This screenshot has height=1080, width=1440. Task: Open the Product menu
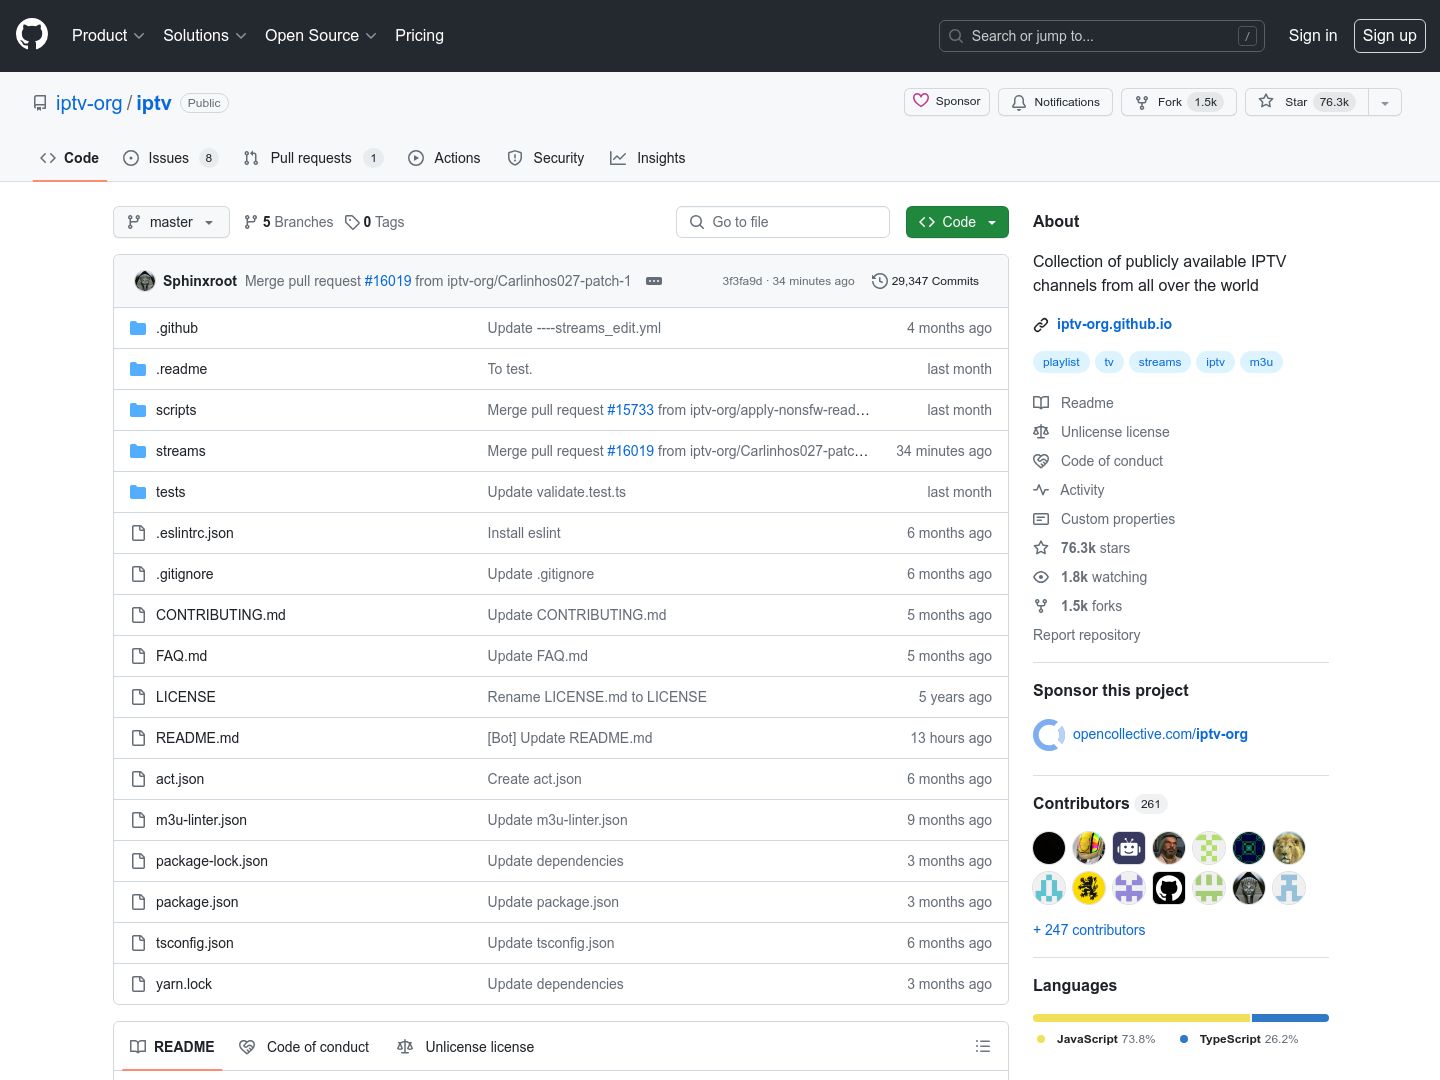click(108, 36)
